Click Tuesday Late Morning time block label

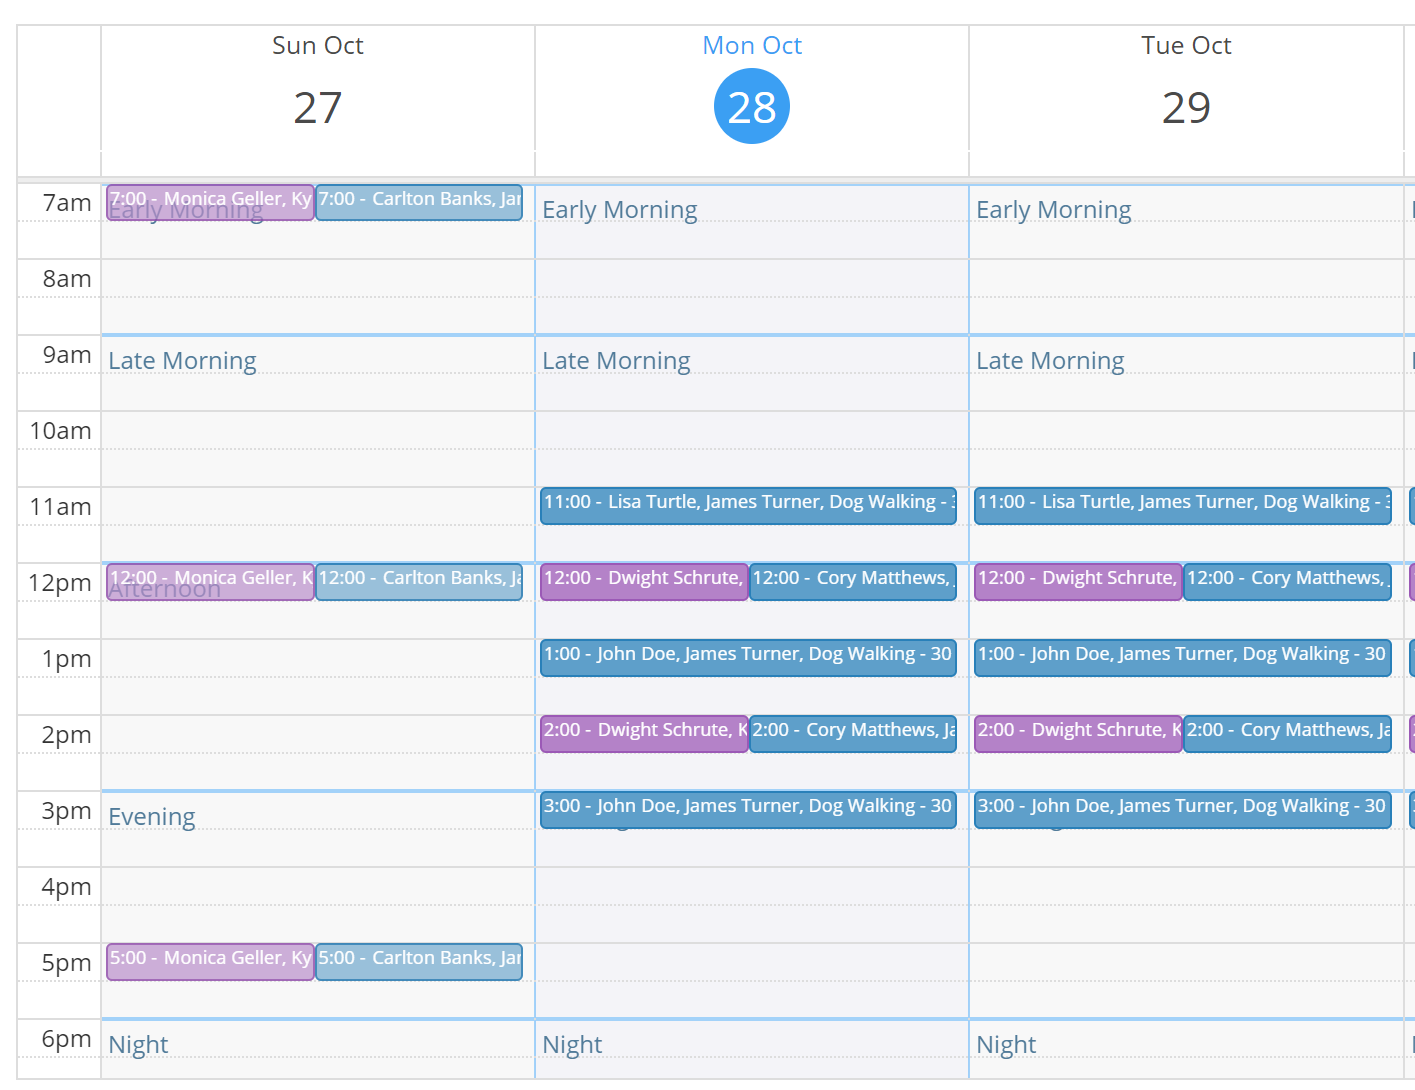pyautogui.click(x=1050, y=361)
